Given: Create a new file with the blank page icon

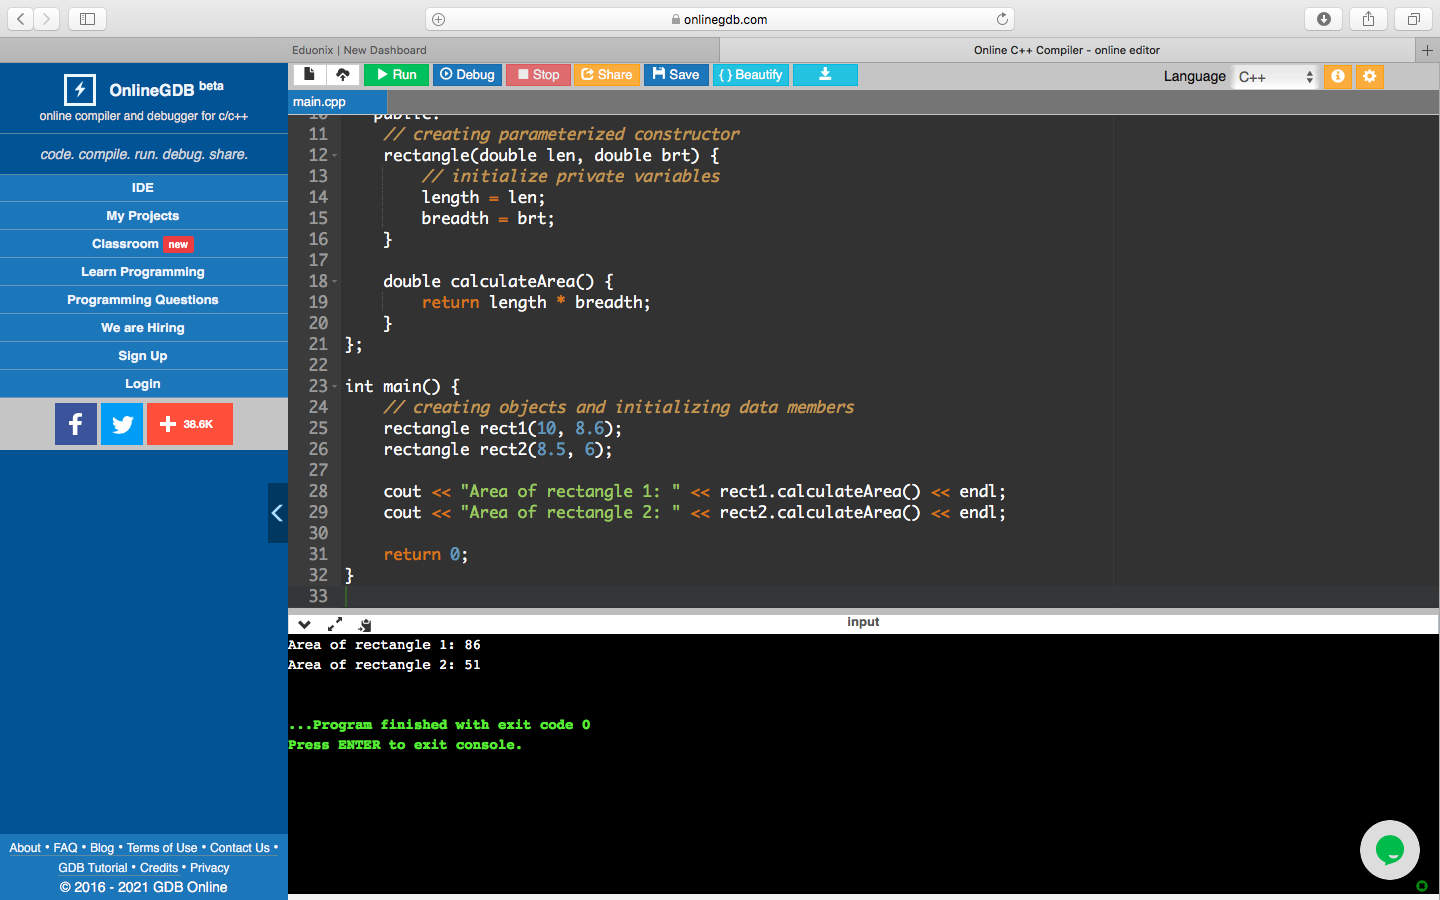Looking at the screenshot, I should pyautogui.click(x=309, y=75).
